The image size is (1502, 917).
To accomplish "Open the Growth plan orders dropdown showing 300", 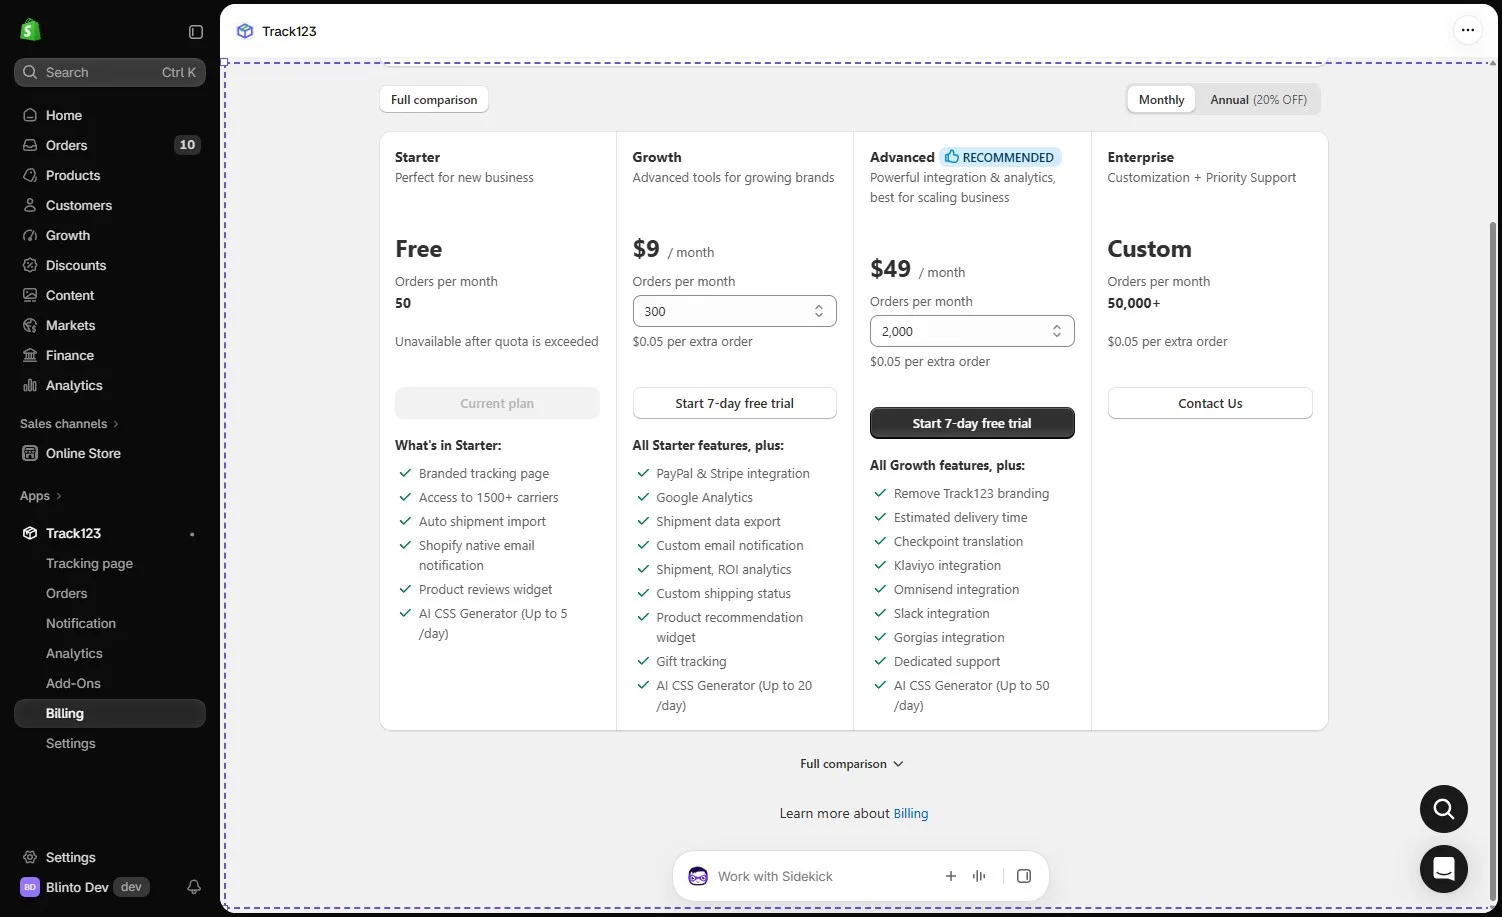I will pos(735,311).
